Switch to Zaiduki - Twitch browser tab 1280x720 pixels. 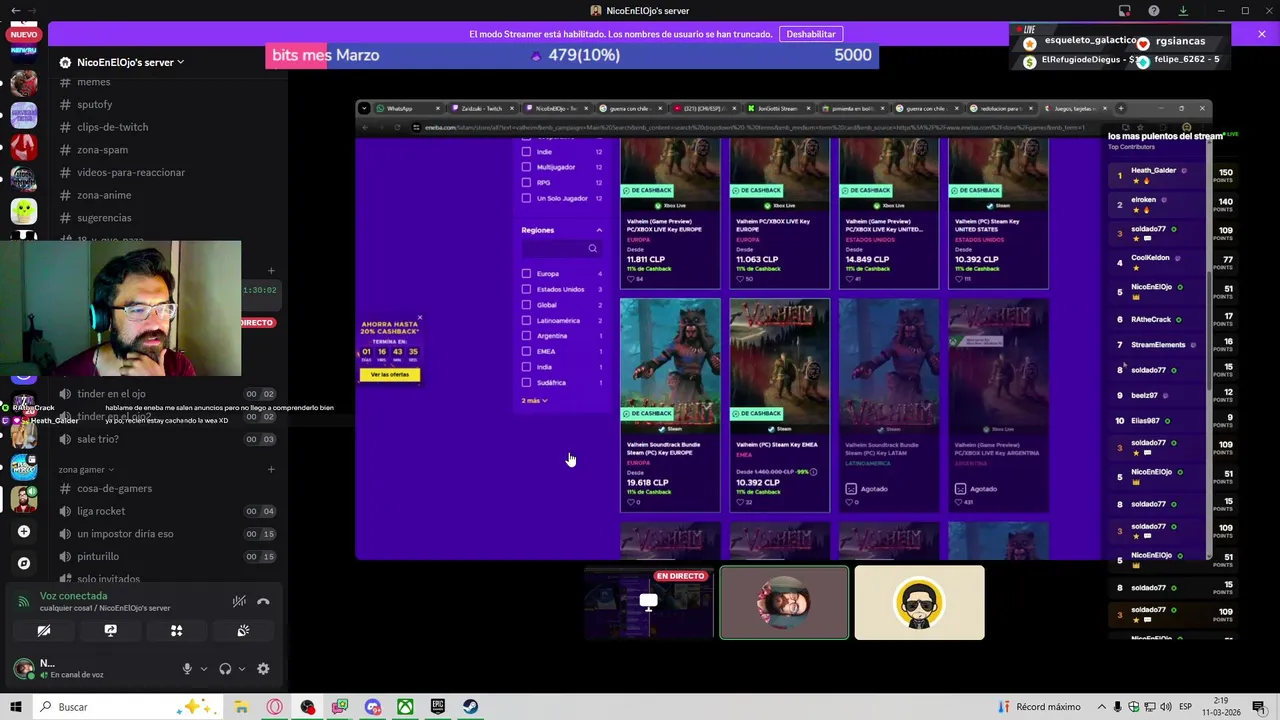pos(481,108)
